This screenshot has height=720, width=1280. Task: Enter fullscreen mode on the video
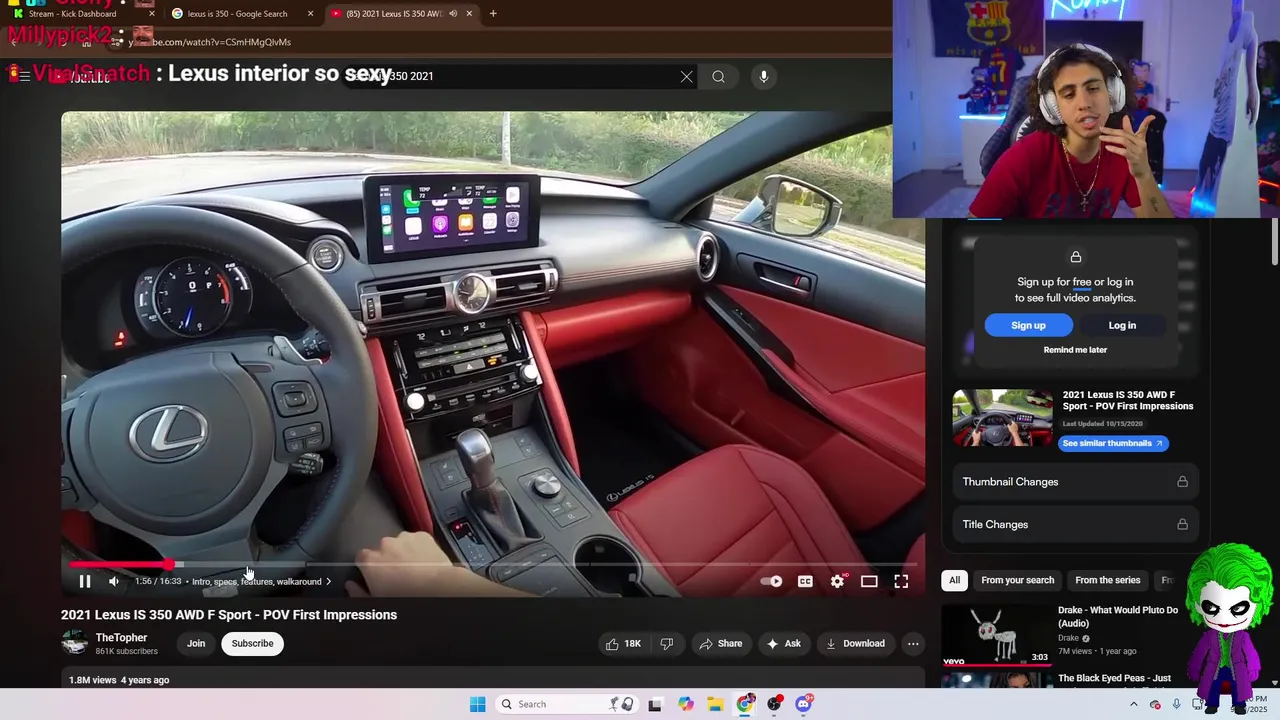coord(901,581)
